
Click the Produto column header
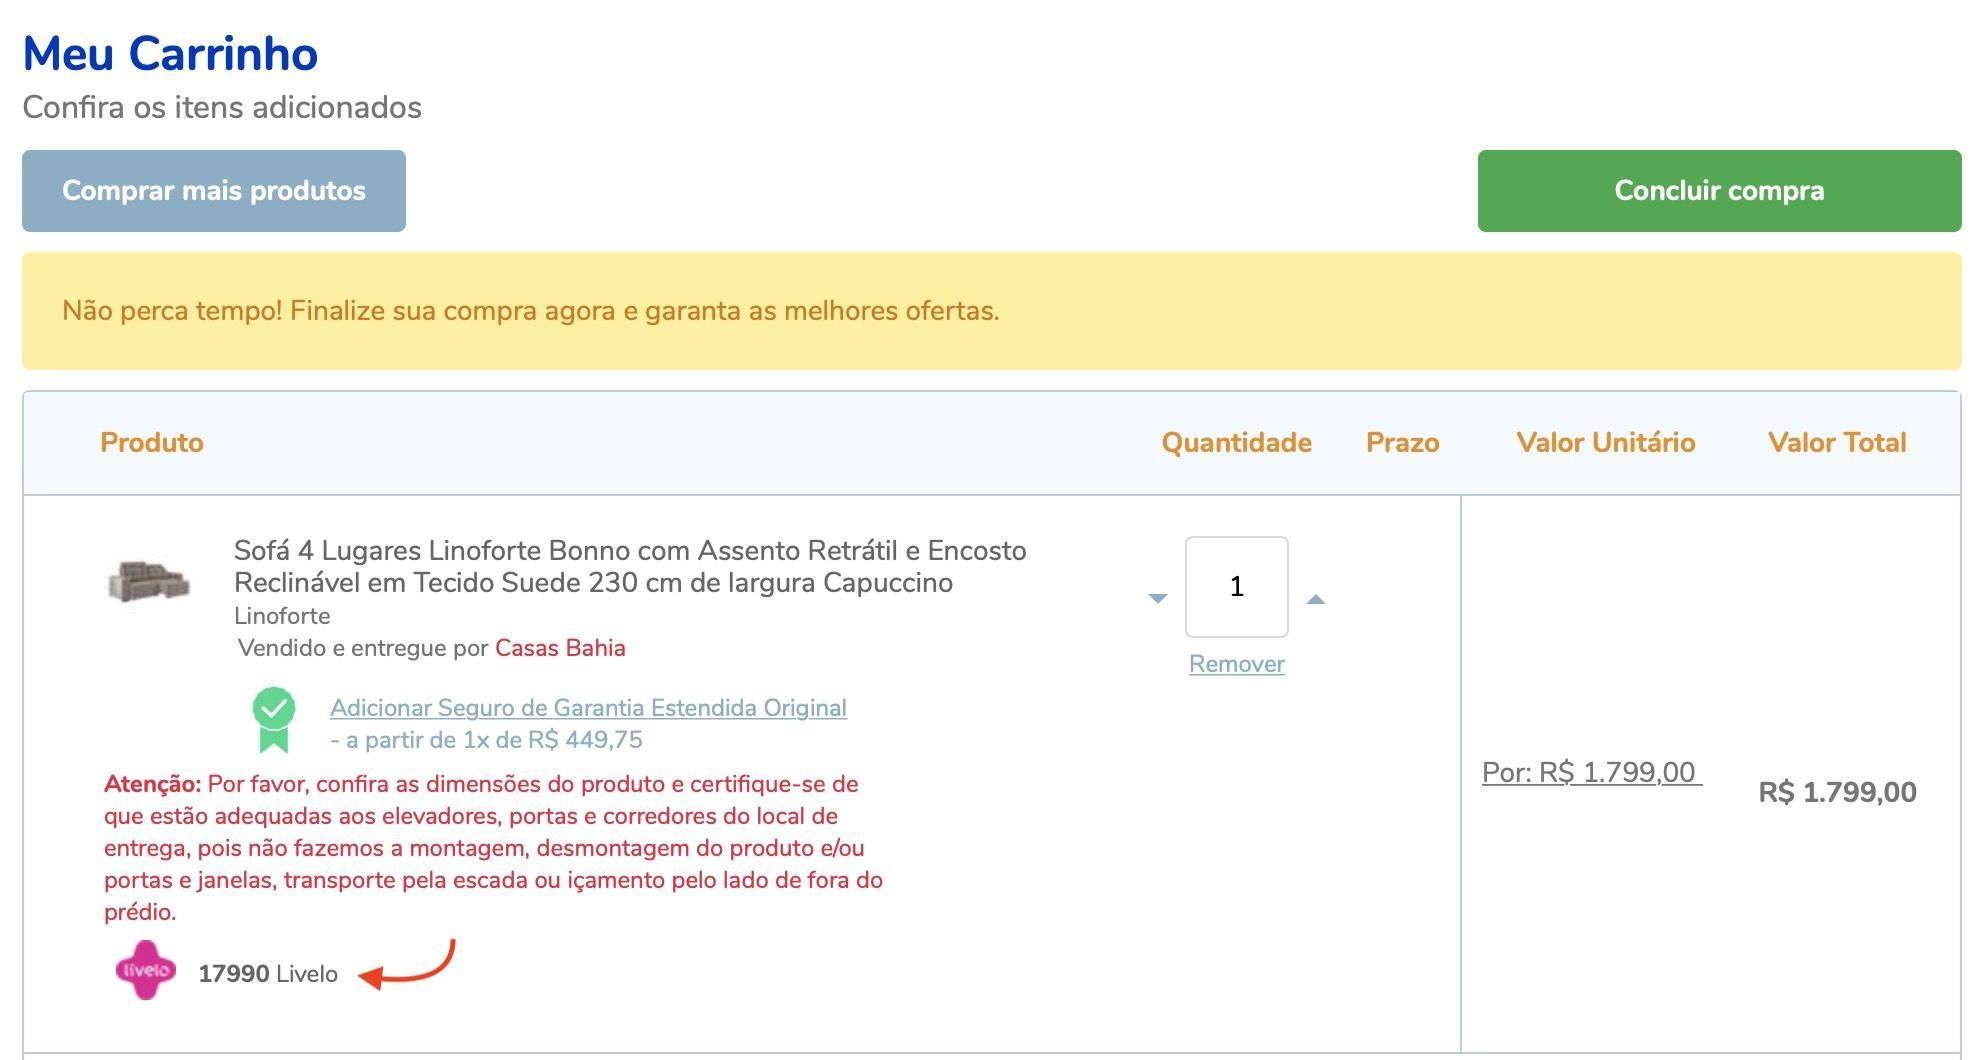point(152,443)
